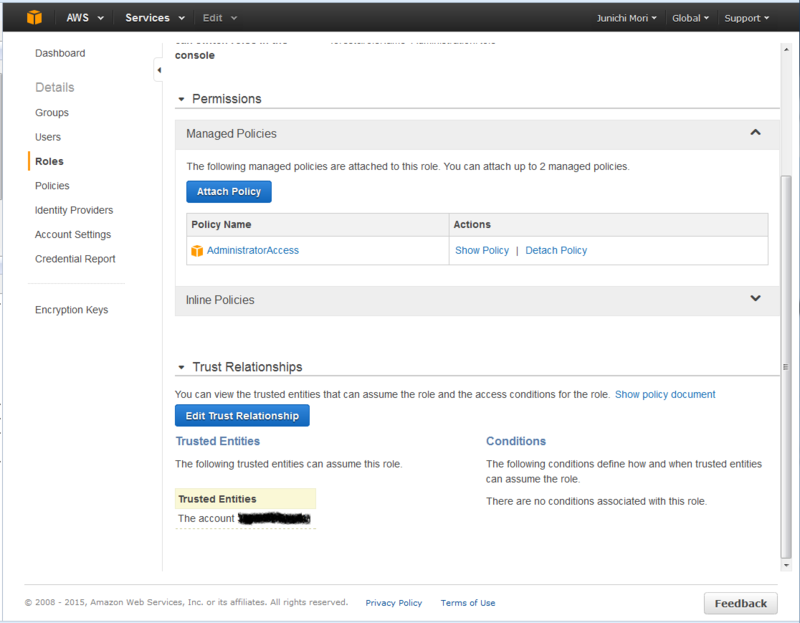The height and width of the screenshot is (623, 800).
Task: Click the scrollbar up arrow
Action: tap(786, 50)
